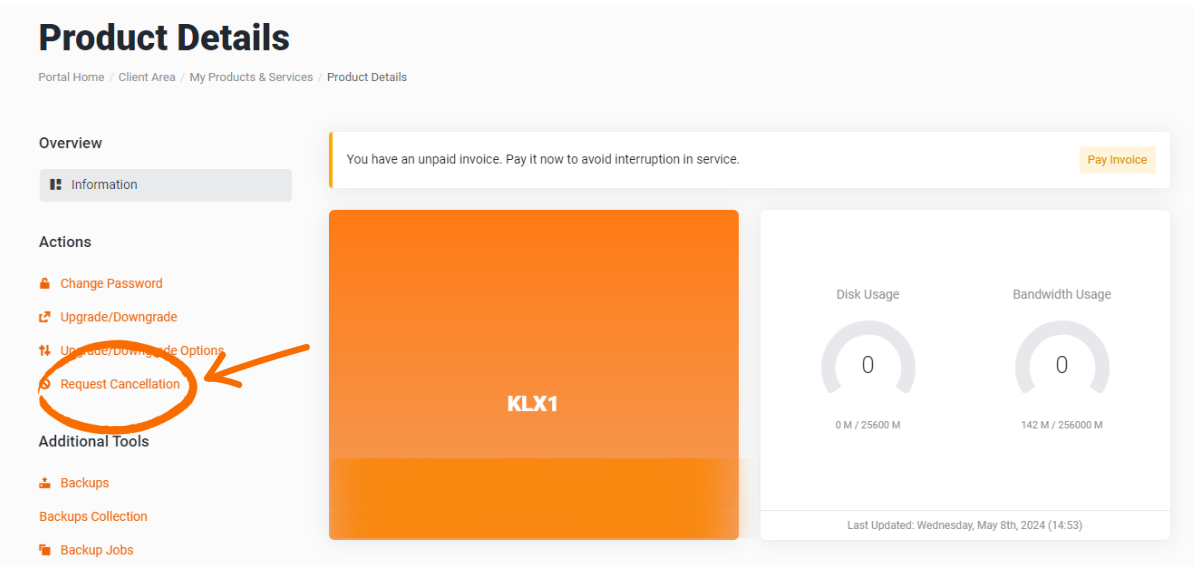Click the orange KLX1 product panel

[534, 375]
